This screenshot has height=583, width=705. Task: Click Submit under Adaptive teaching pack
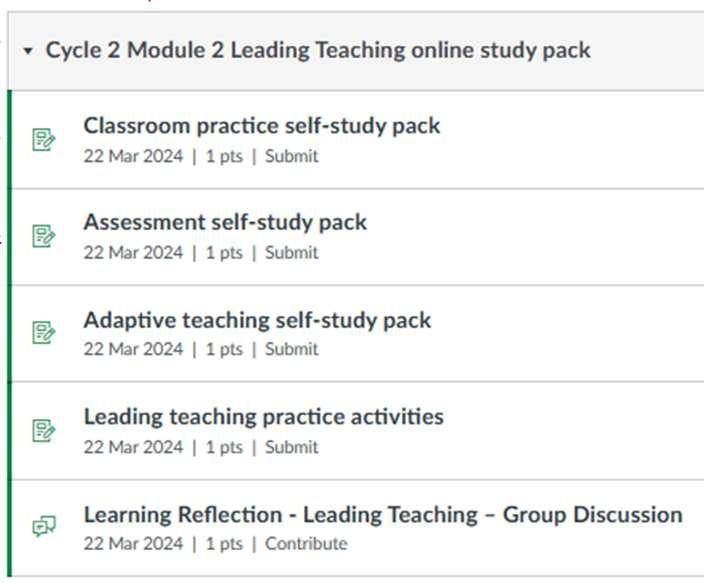click(x=292, y=349)
